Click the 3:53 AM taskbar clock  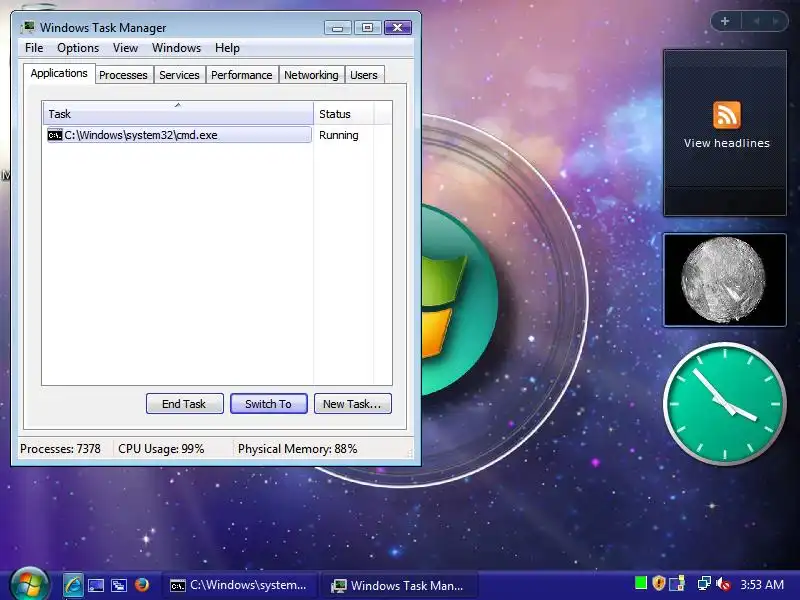click(x=762, y=584)
